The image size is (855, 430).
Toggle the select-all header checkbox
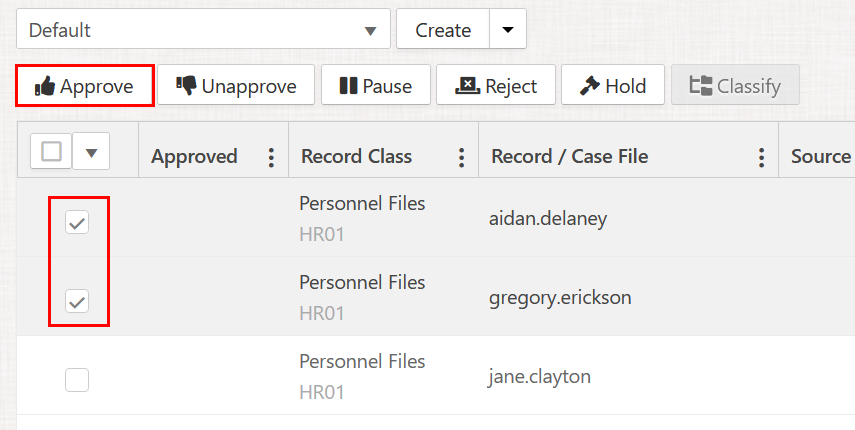coord(52,152)
